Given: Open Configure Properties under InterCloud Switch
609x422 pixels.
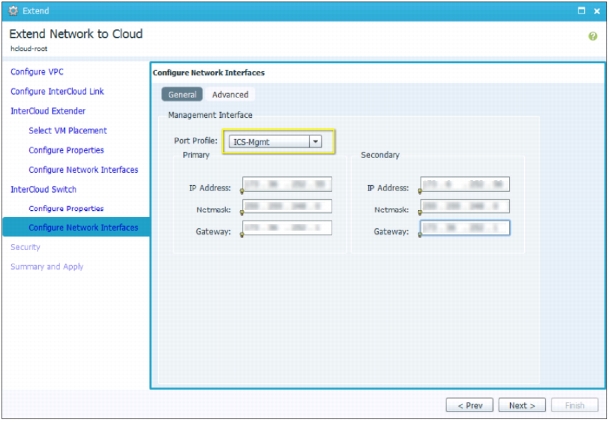Looking at the screenshot, I should (x=66, y=208).
